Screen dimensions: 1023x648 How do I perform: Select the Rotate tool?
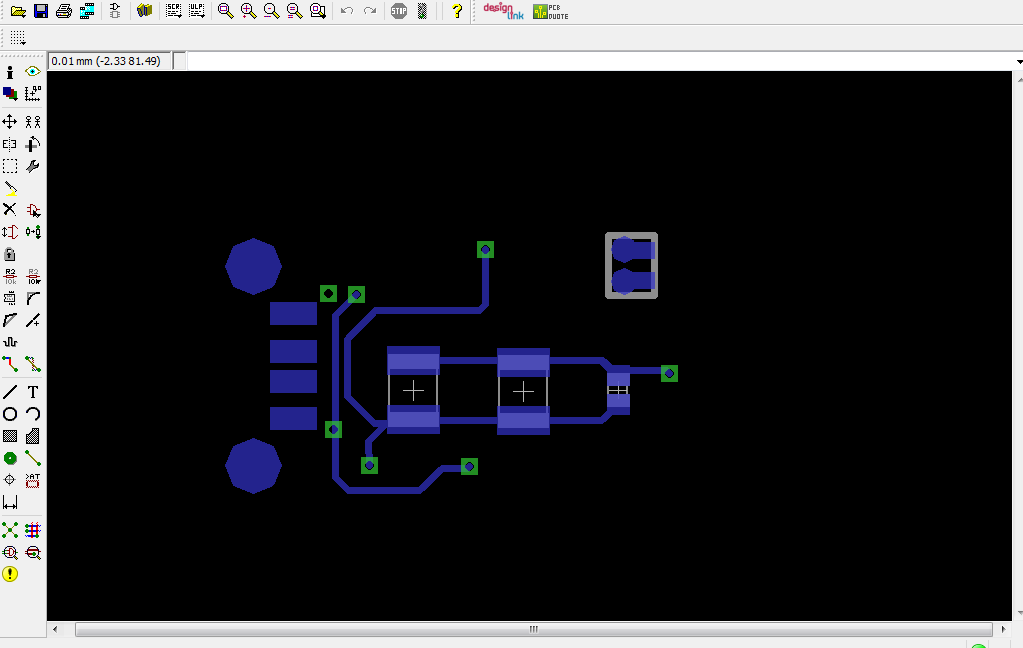(x=33, y=144)
